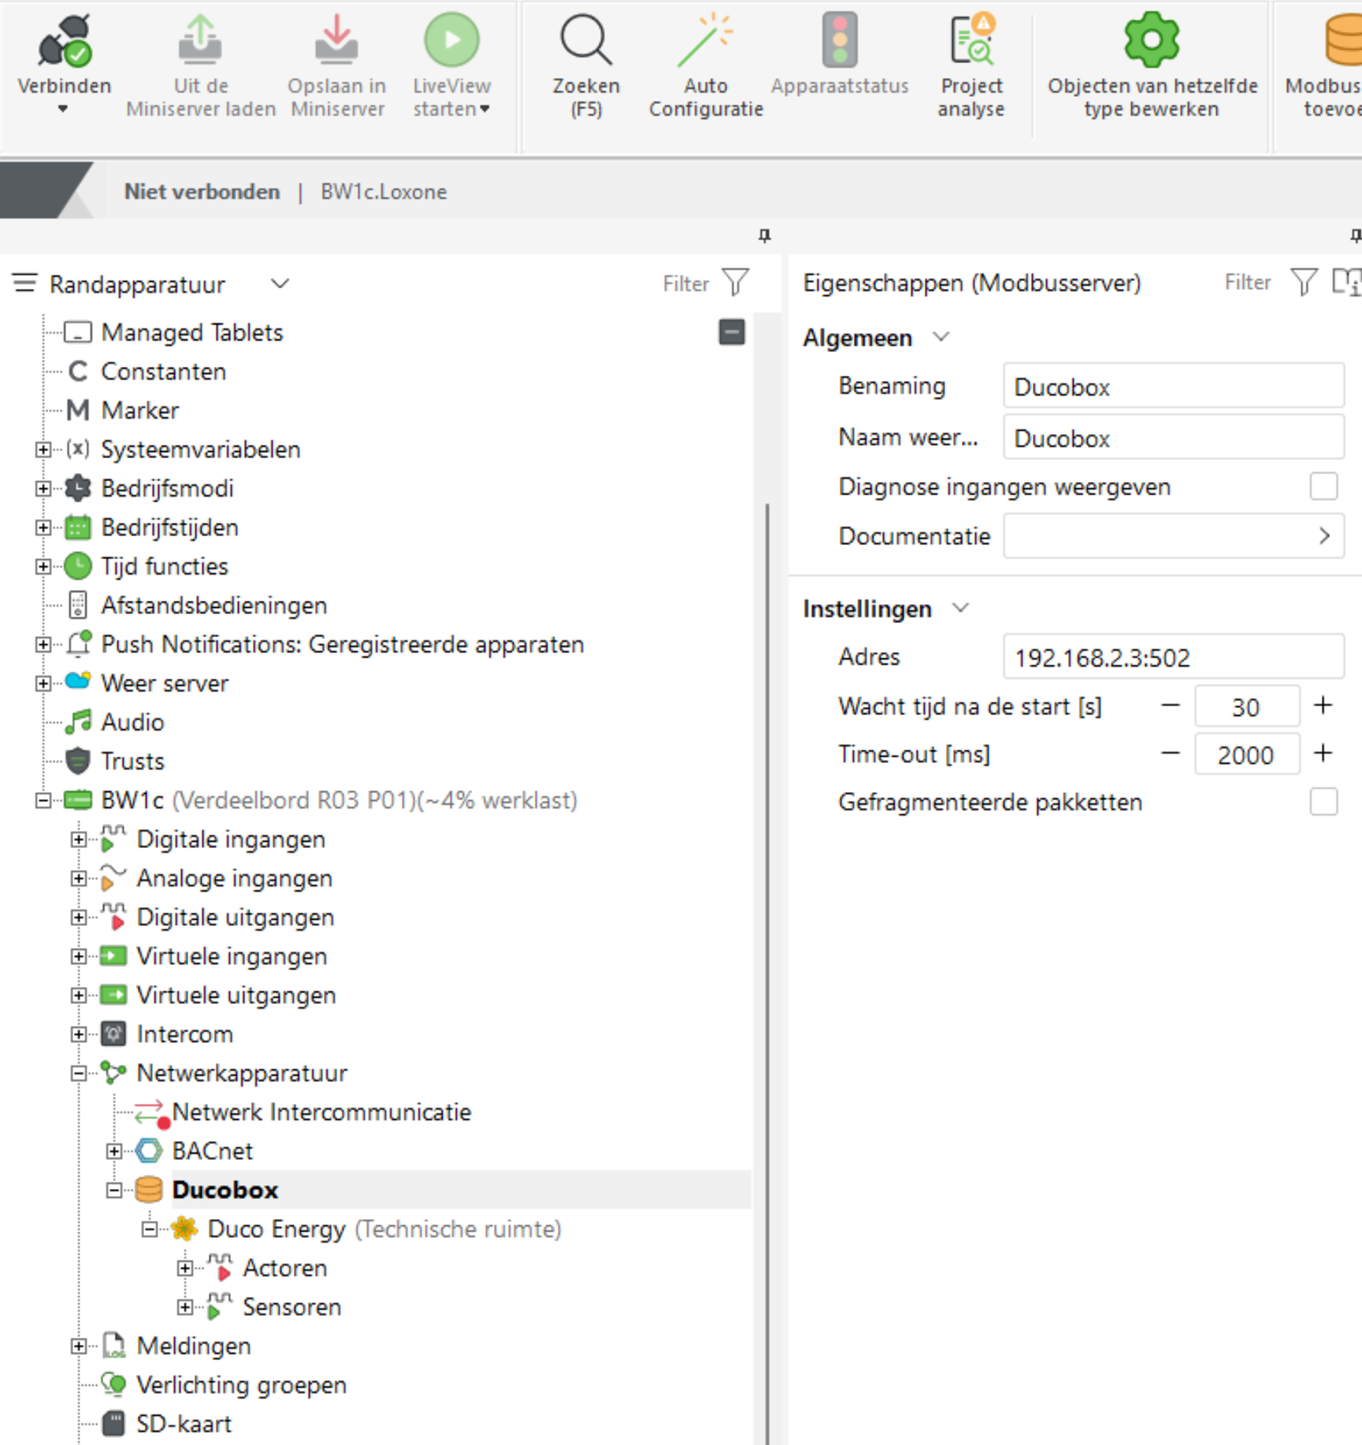Collapse the Algemeen section
This screenshot has height=1445, width=1362.
(941, 337)
